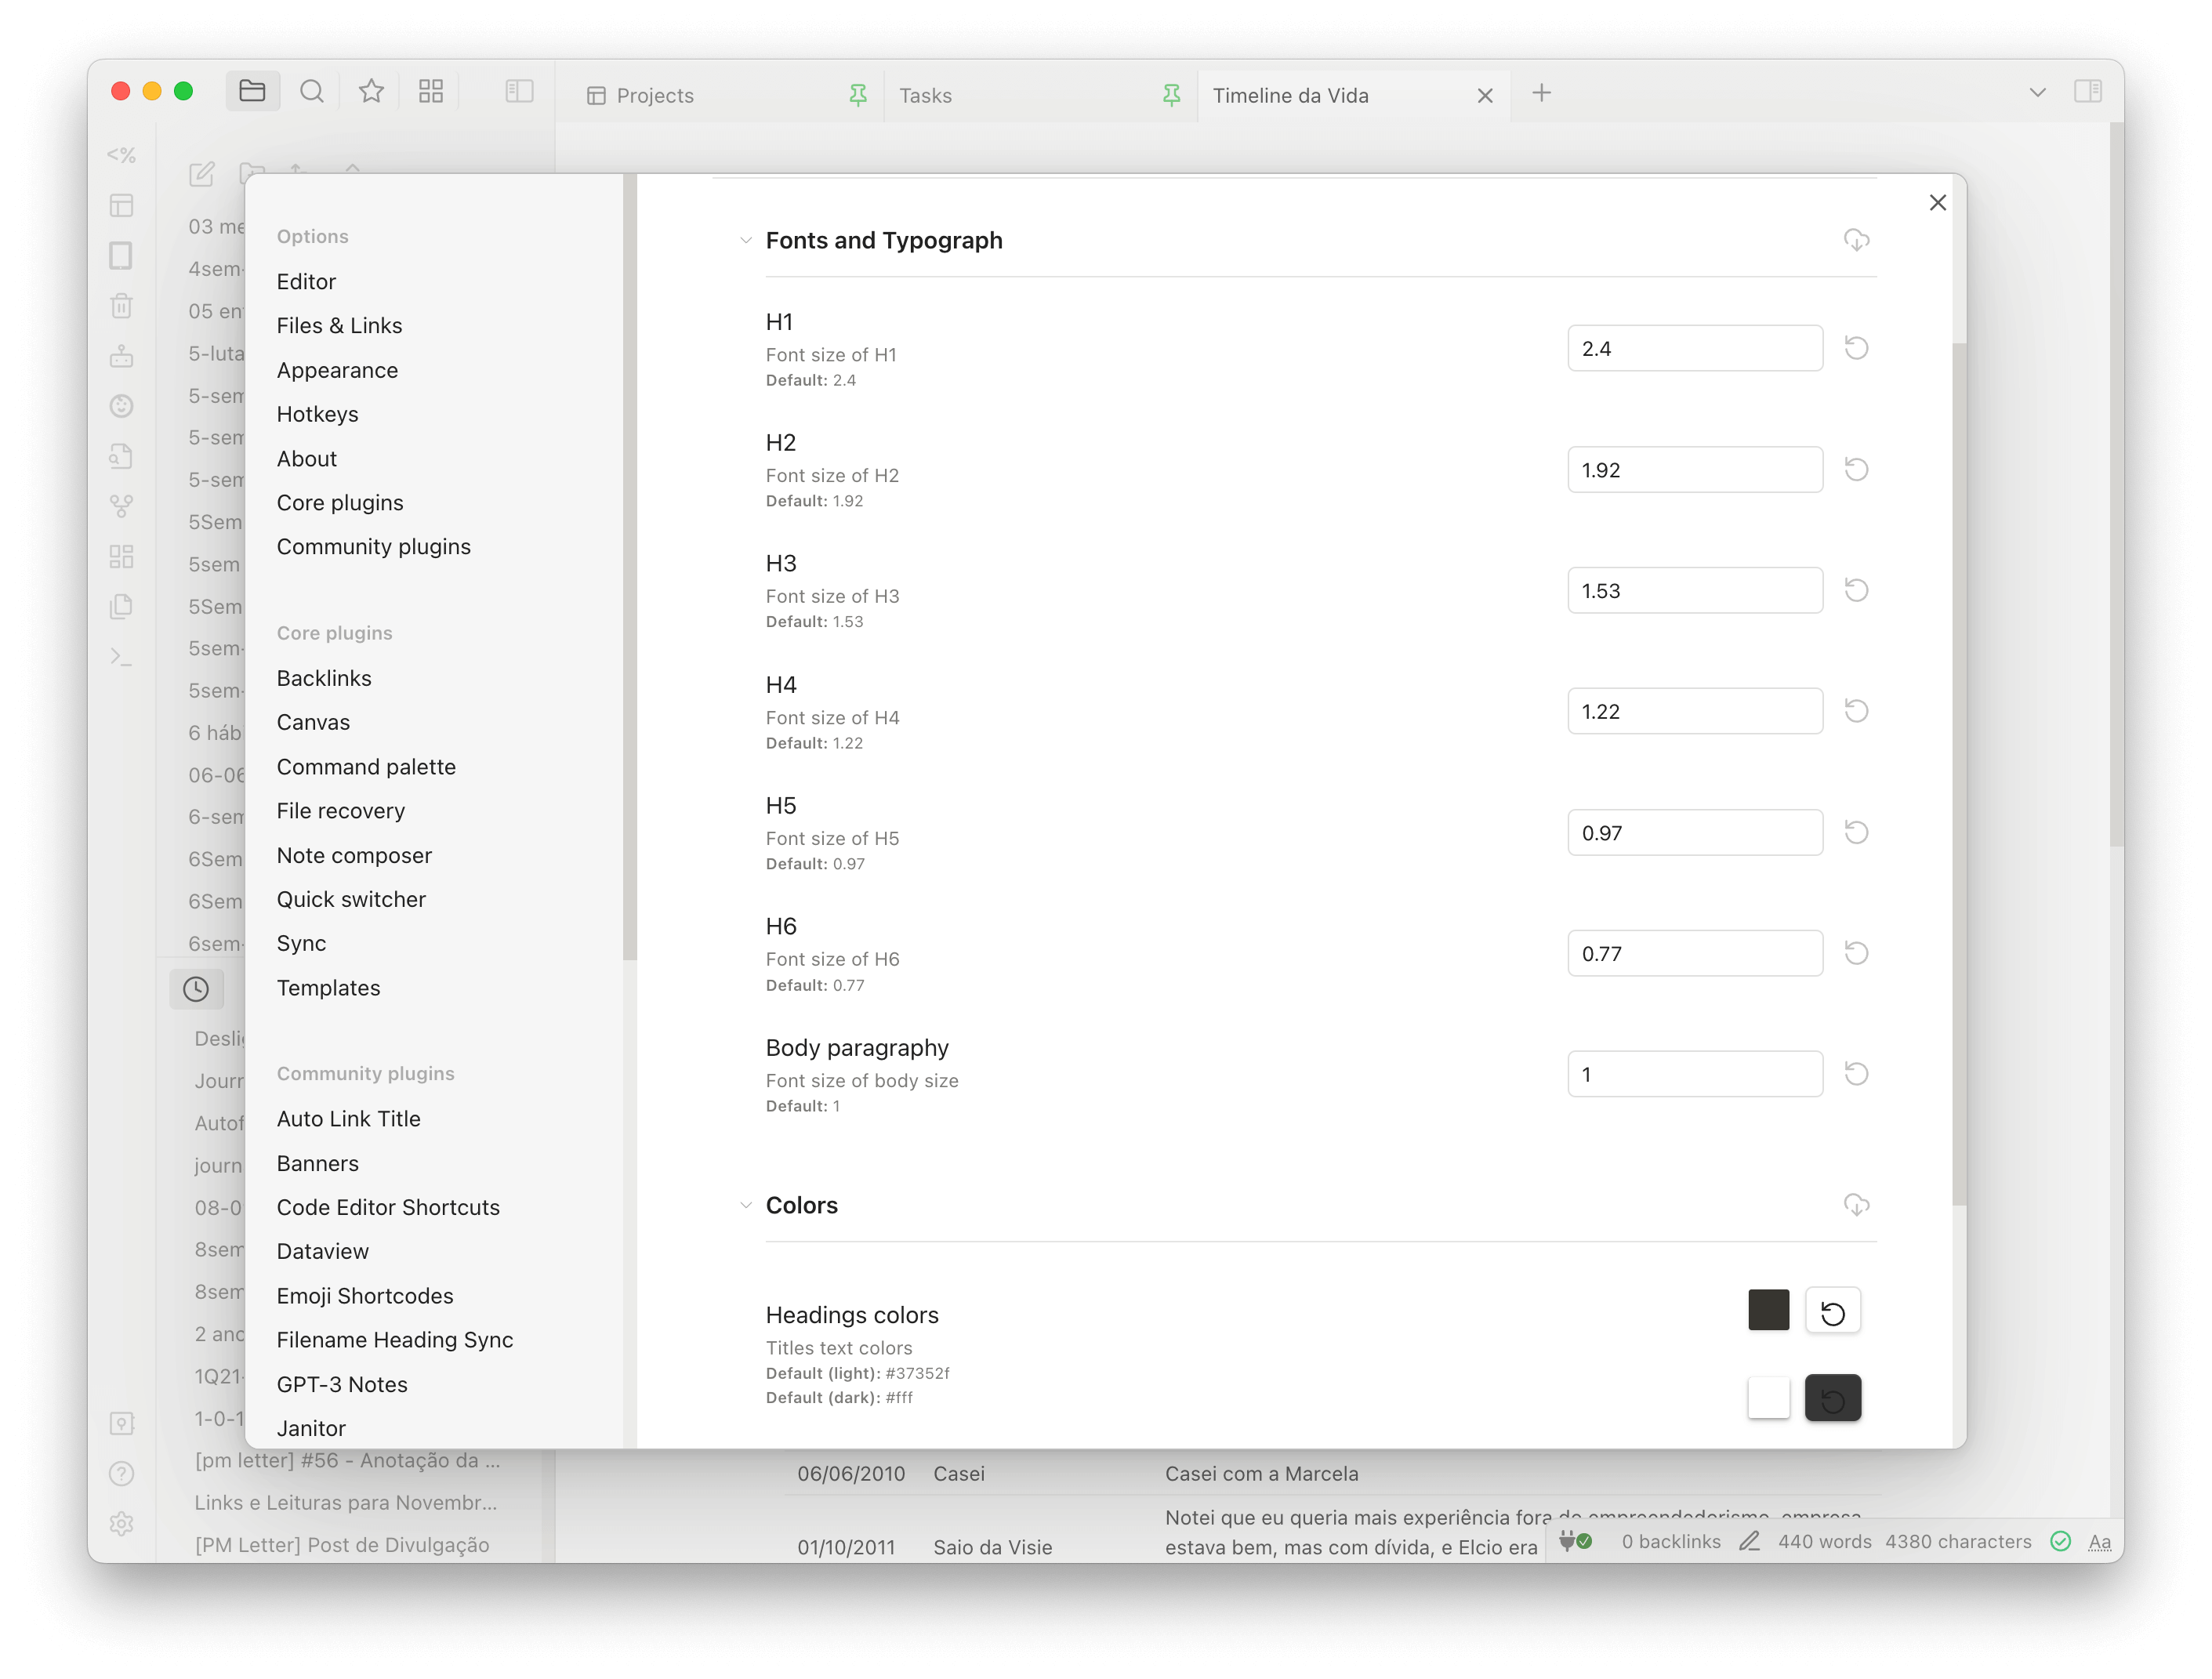This screenshot has width=2212, height=1679.
Task: Open a new tab with plus button
Action: (x=1541, y=93)
